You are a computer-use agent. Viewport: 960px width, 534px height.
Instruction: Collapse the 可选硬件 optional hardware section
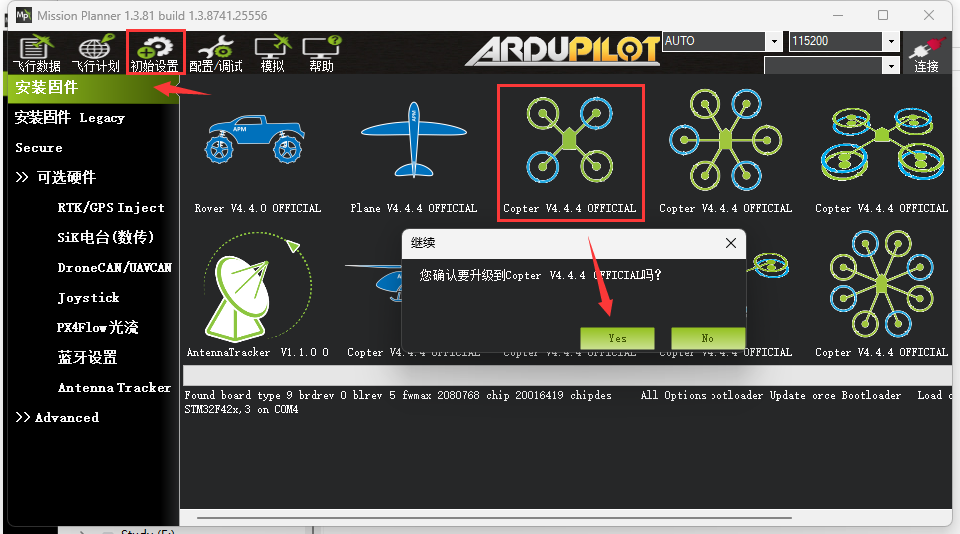coord(56,178)
